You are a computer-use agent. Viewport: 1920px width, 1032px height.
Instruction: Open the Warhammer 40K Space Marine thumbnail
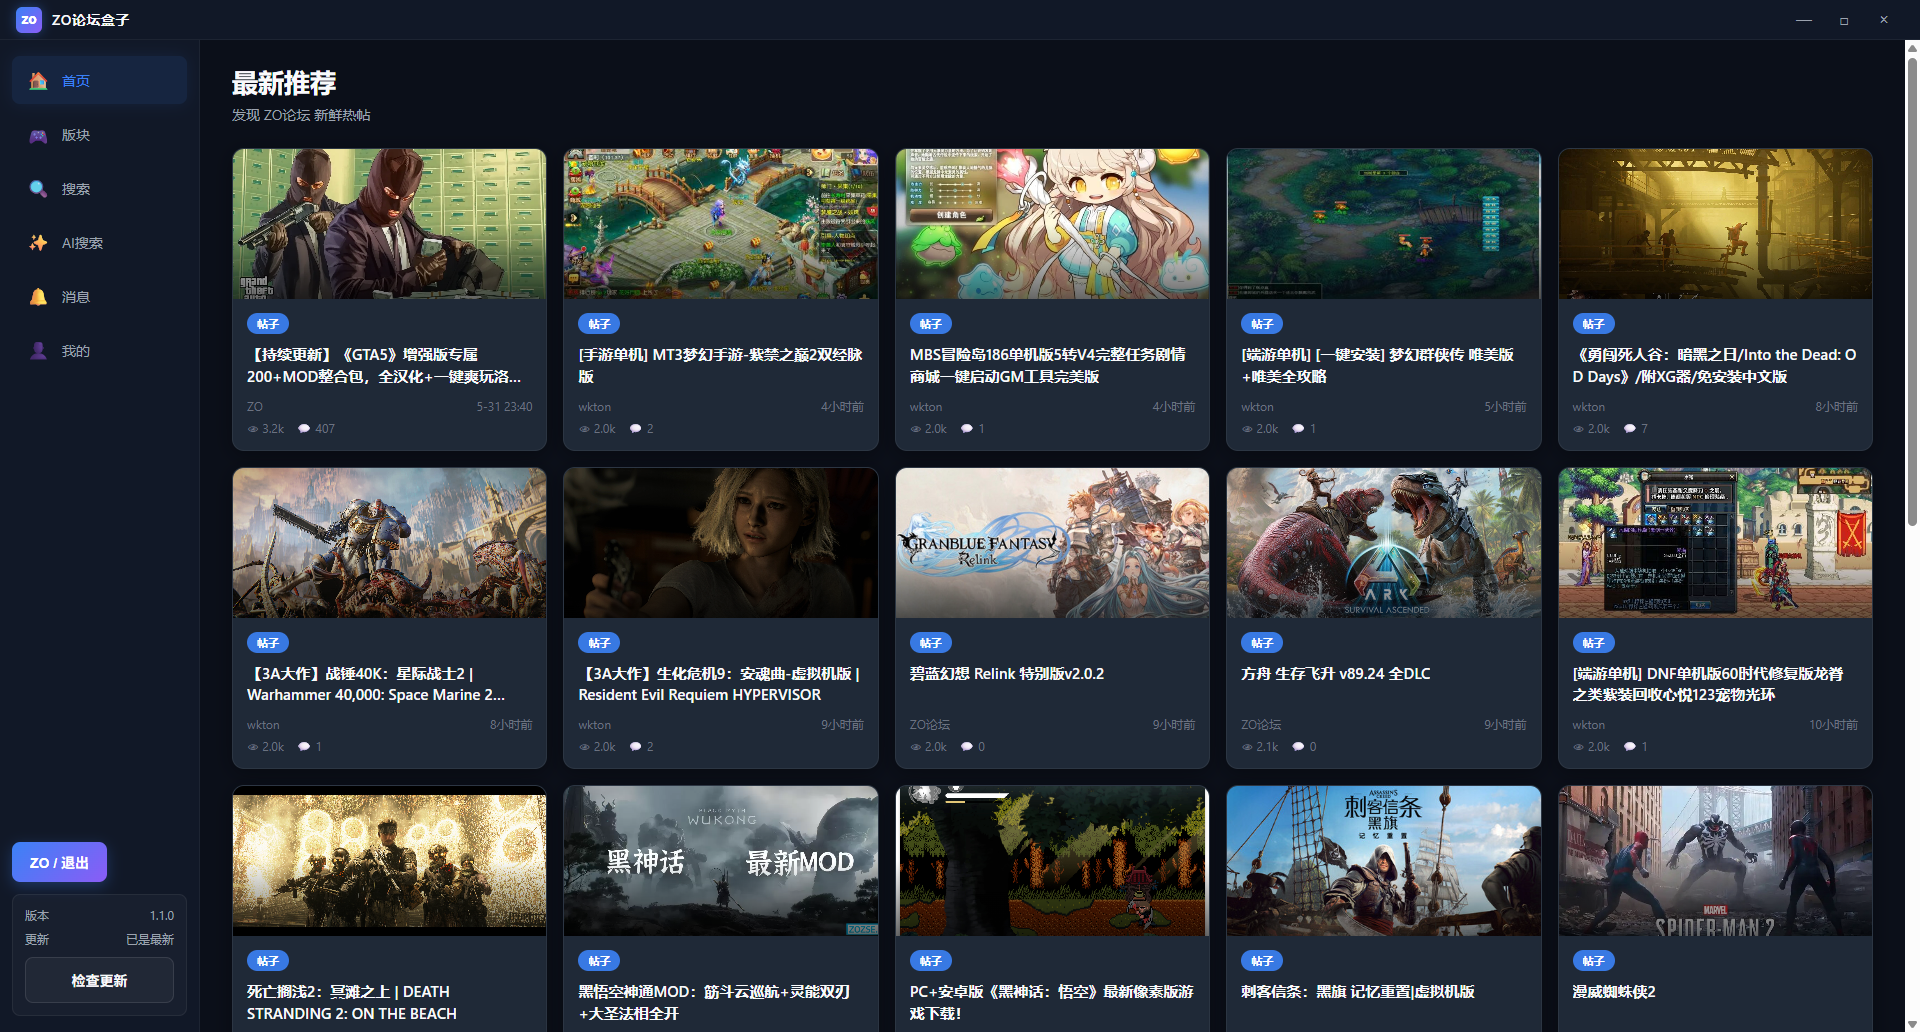(389, 543)
